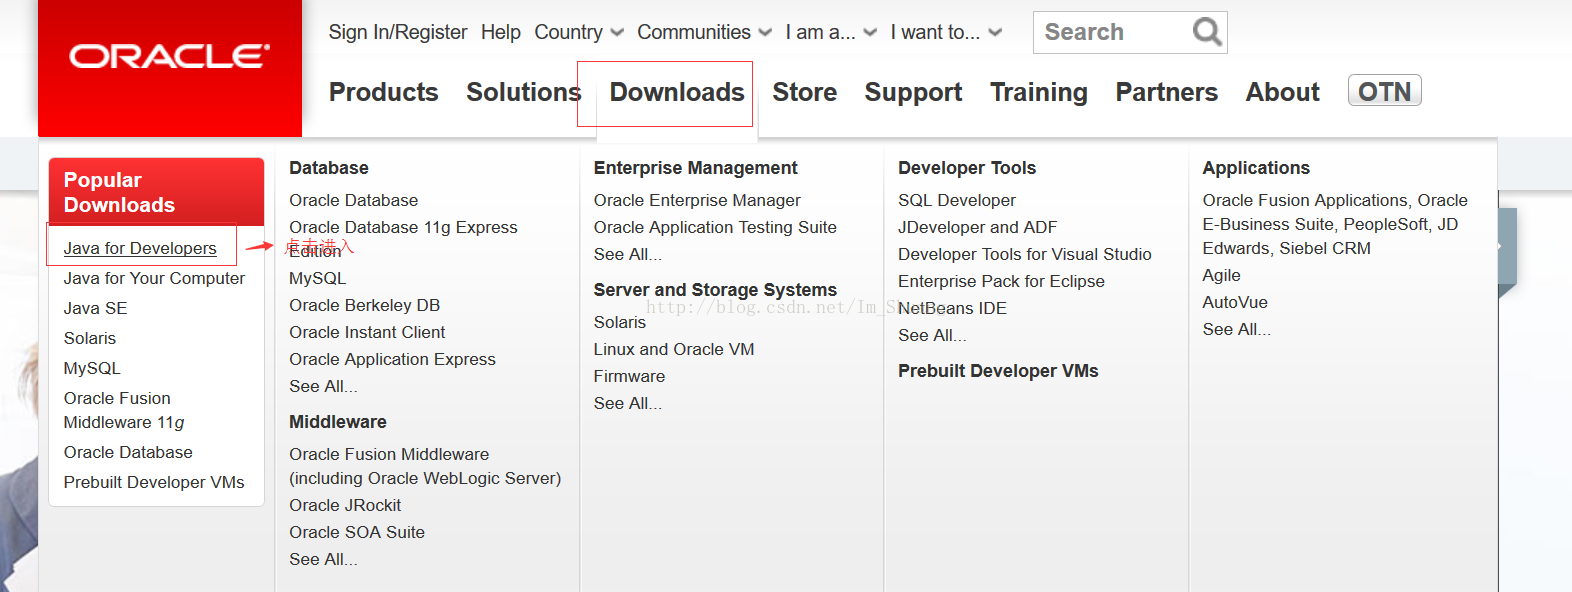Expand the Communities dropdown
Image resolution: width=1572 pixels, height=592 pixels.
click(x=704, y=32)
